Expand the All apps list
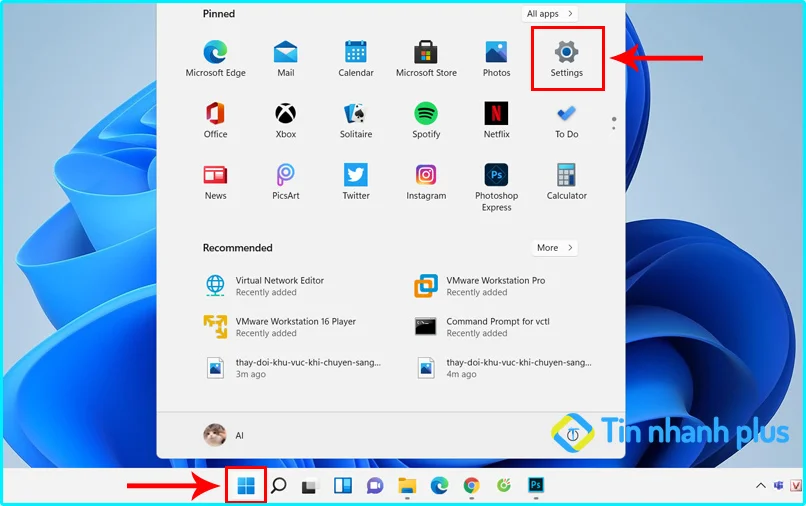Image resolution: width=806 pixels, height=506 pixels. point(549,14)
